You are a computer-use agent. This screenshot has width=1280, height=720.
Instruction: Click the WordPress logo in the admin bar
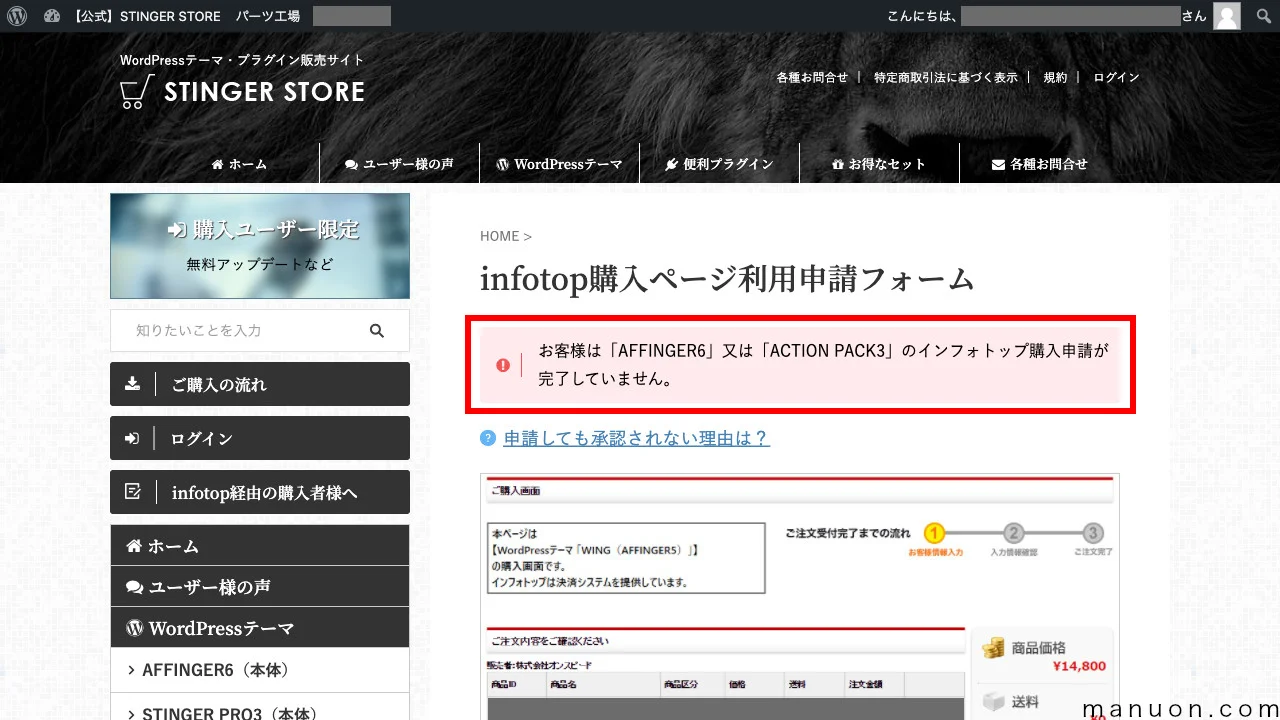coord(17,15)
